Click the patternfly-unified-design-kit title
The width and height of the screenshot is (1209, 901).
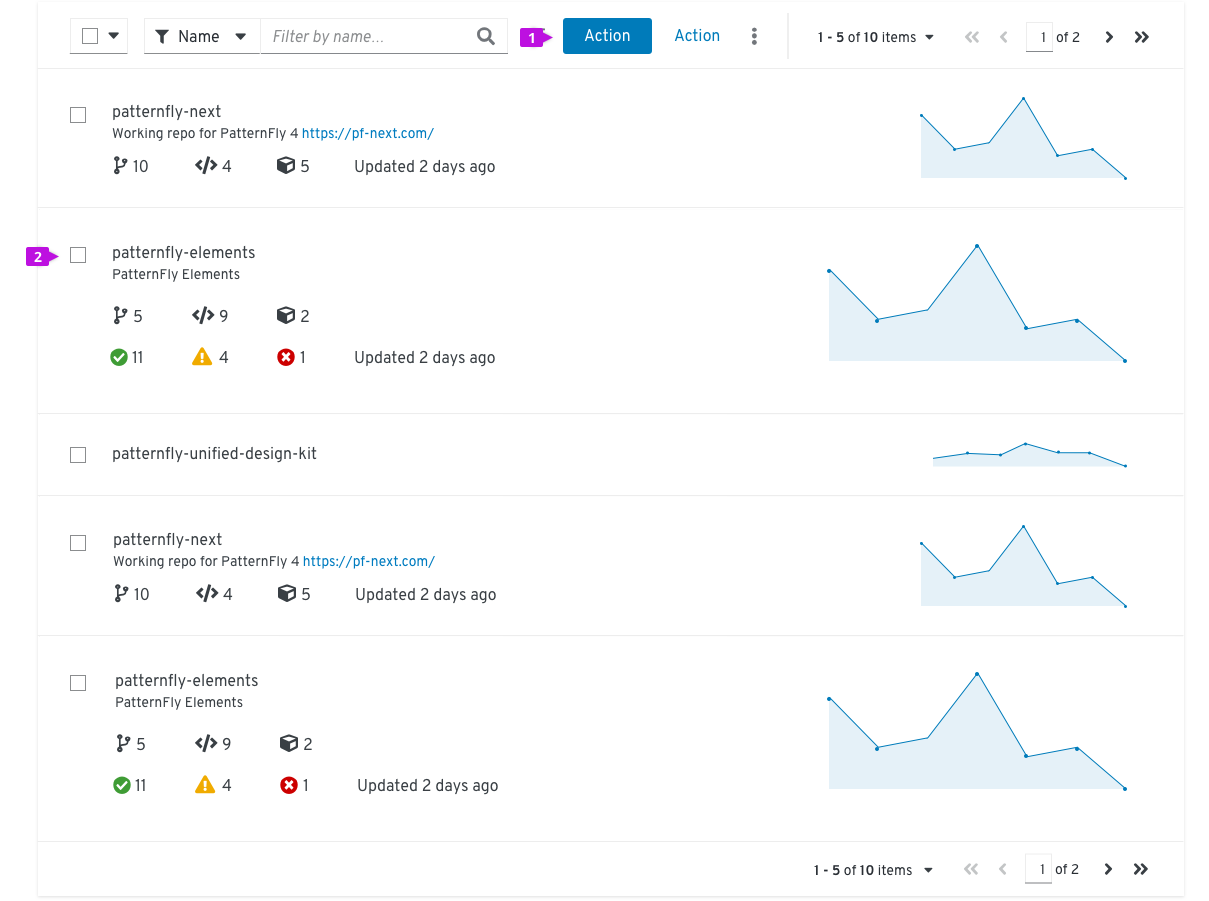coord(214,453)
